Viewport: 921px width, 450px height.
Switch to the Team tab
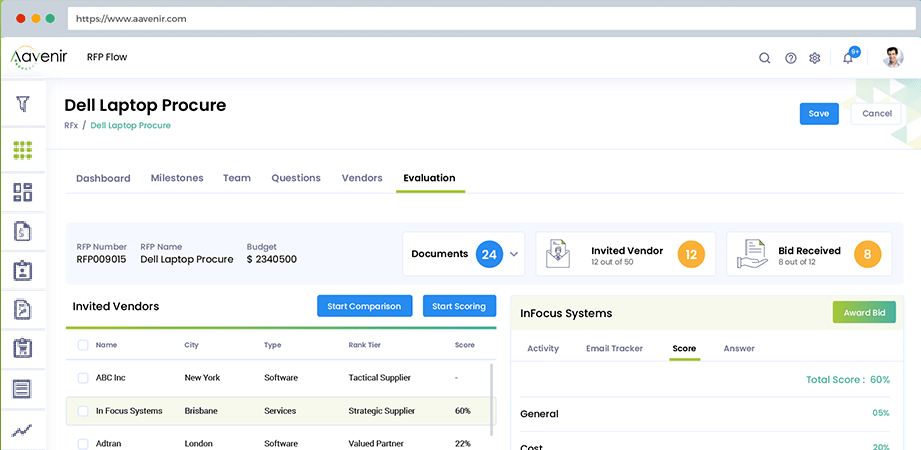tap(237, 177)
